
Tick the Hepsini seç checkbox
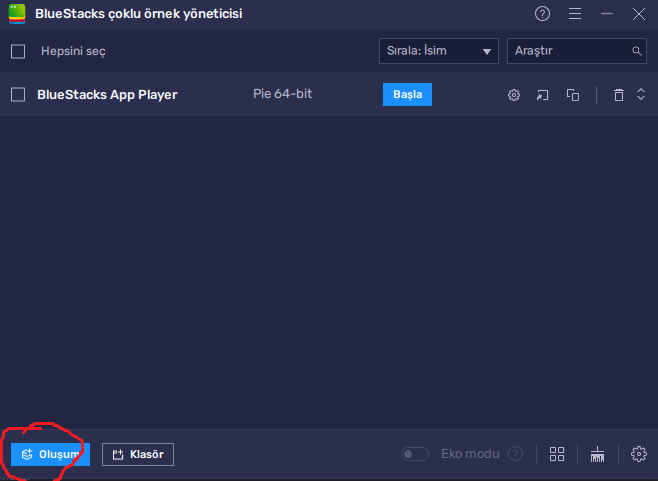18,52
